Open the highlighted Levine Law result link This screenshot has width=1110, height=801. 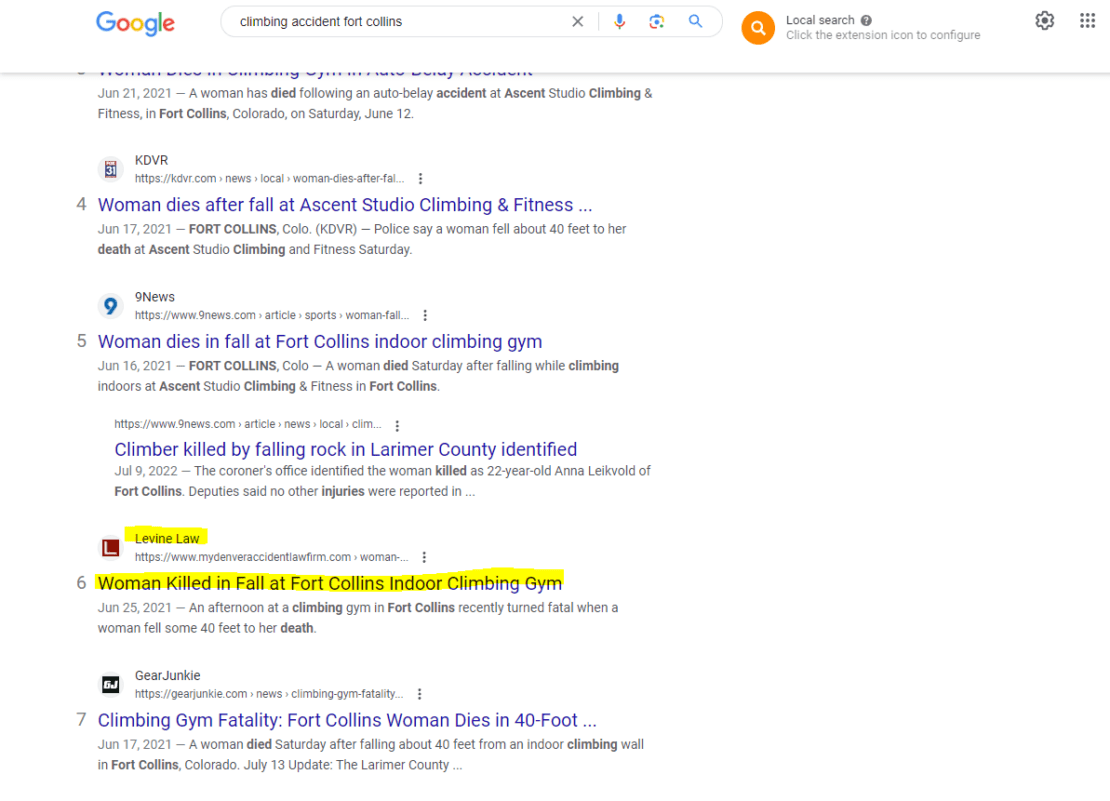[x=329, y=583]
